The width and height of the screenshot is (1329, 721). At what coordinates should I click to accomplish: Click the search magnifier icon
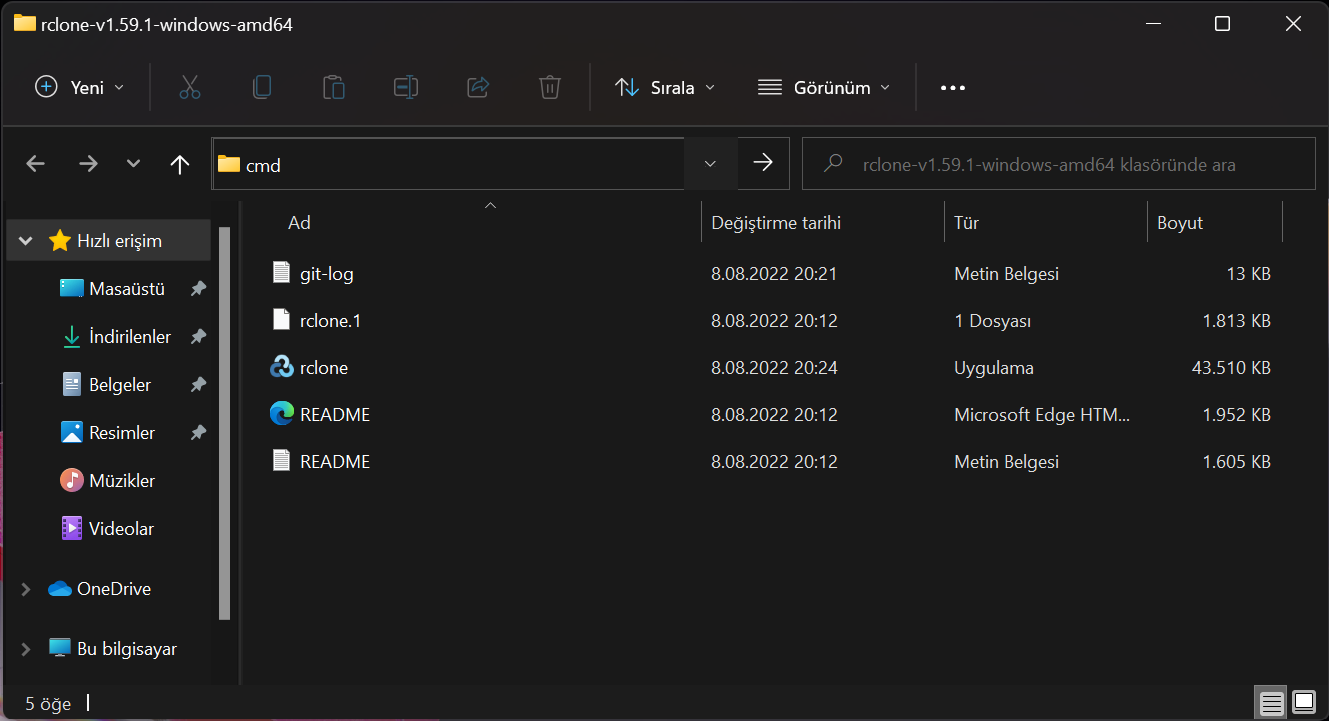click(832, 163)
